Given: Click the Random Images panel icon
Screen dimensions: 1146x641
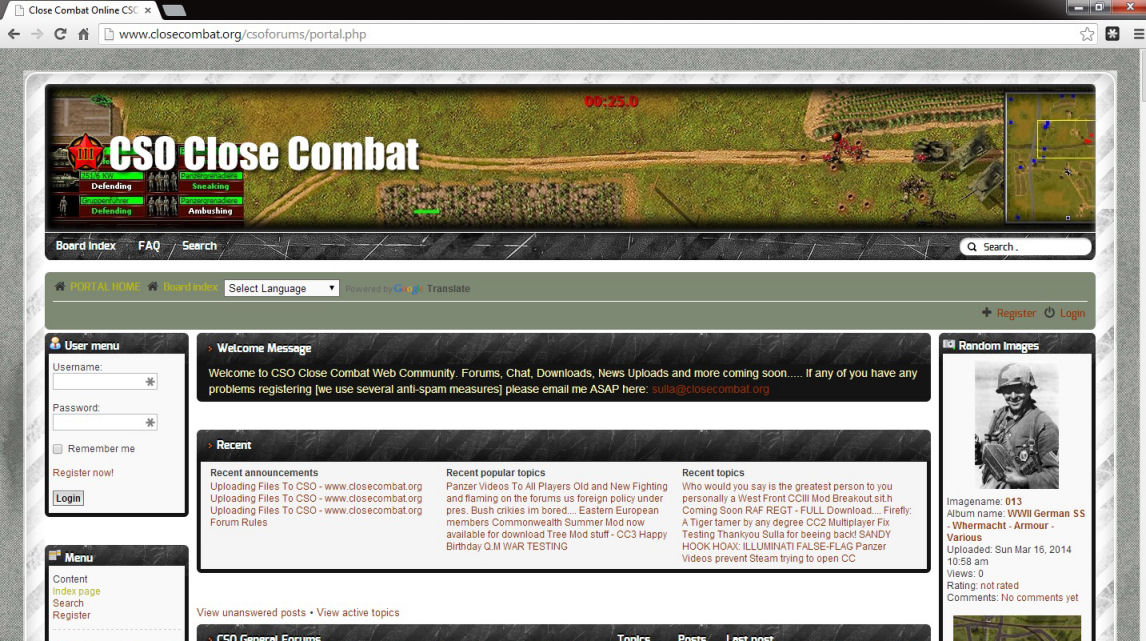Looking at the screenshot, I should pos(949,344).
